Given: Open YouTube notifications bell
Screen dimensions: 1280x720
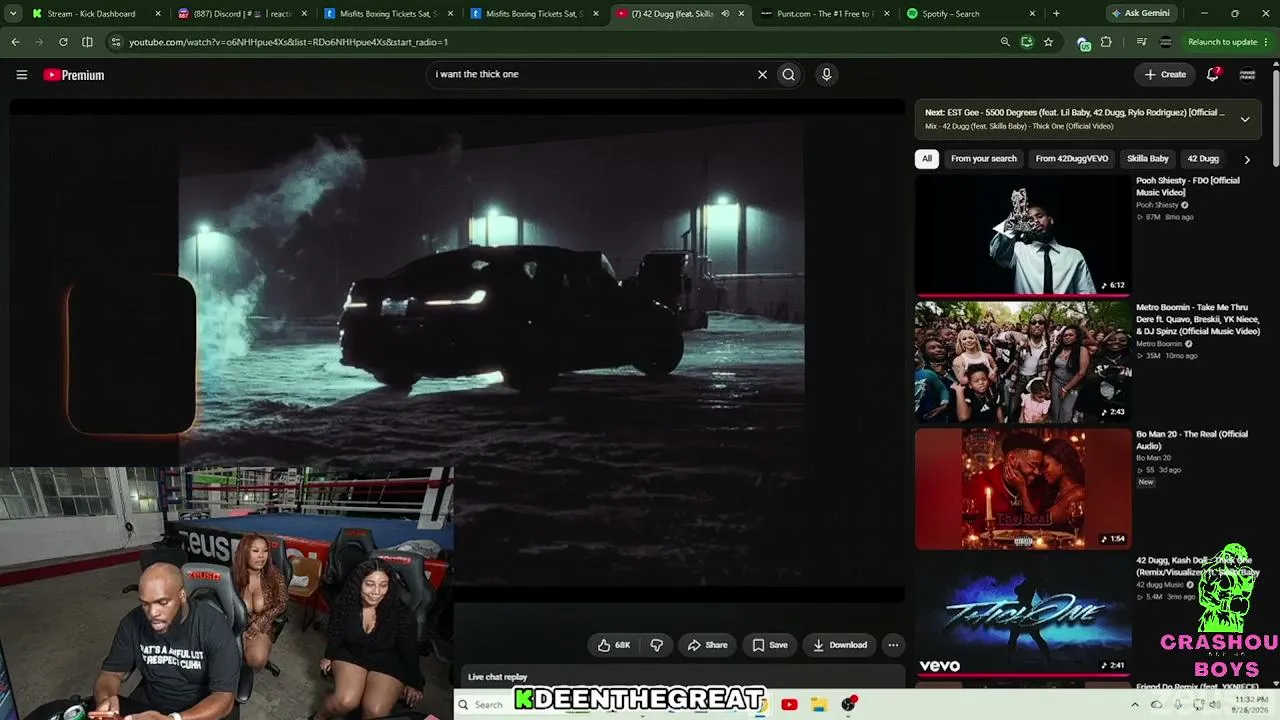Looking at the screenshot, I should point(1213,74).
